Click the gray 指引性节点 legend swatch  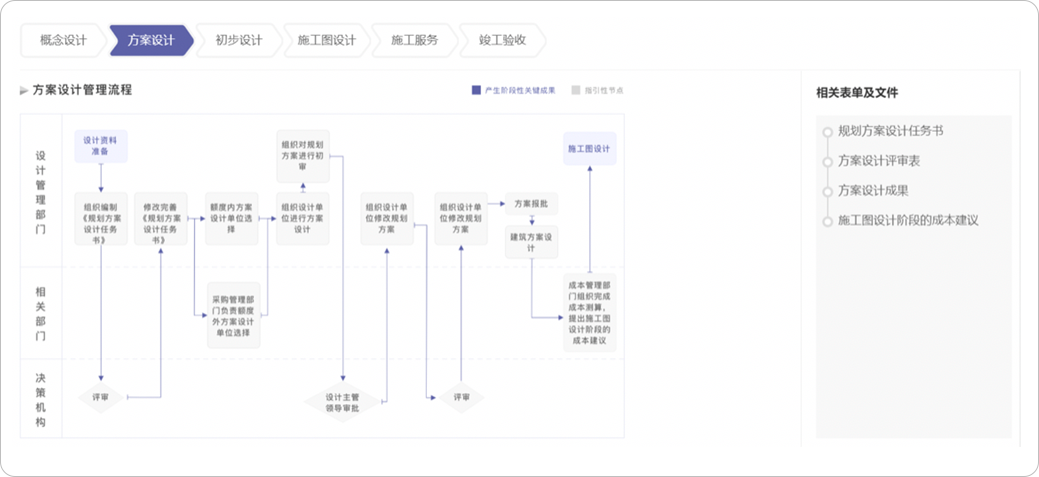576,90
